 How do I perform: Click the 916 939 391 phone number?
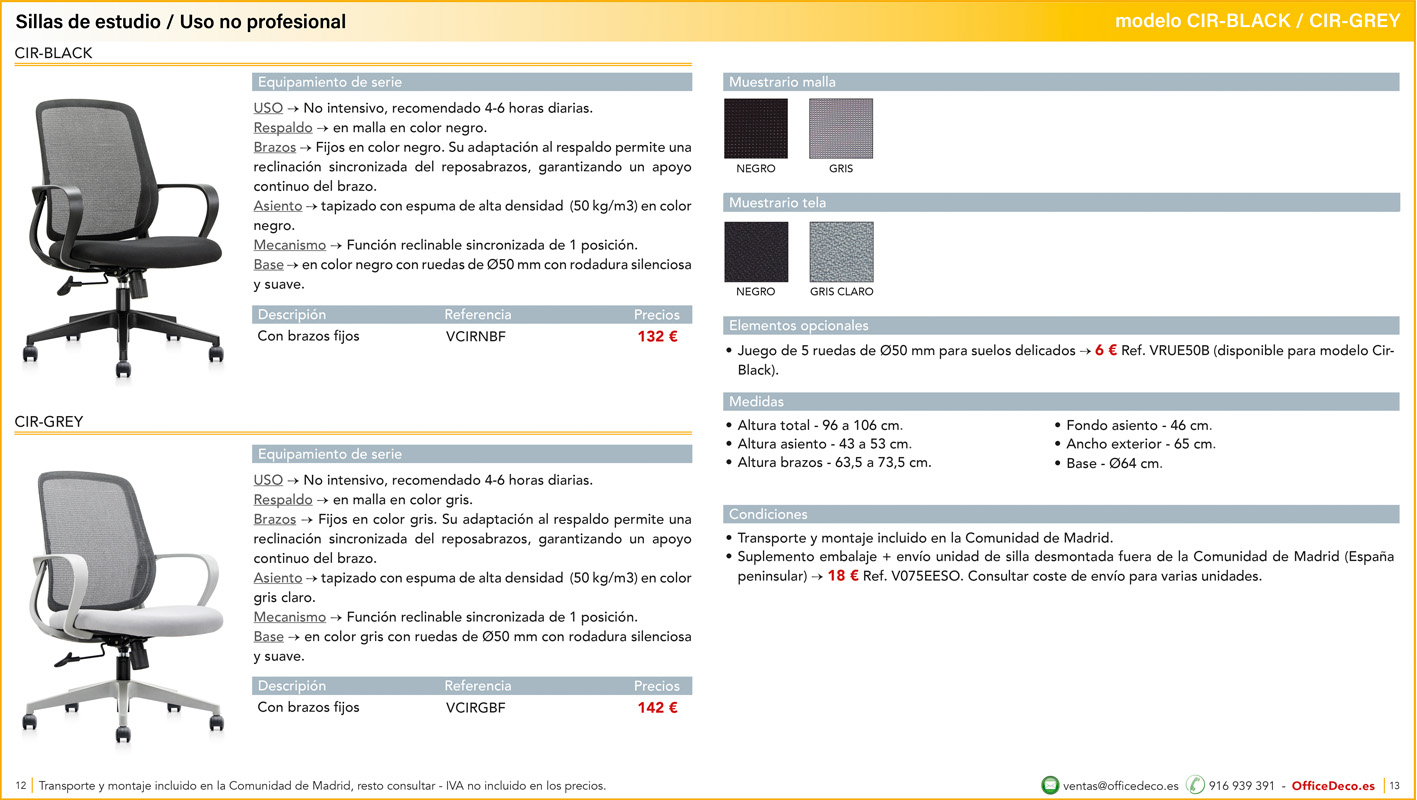1241,786
